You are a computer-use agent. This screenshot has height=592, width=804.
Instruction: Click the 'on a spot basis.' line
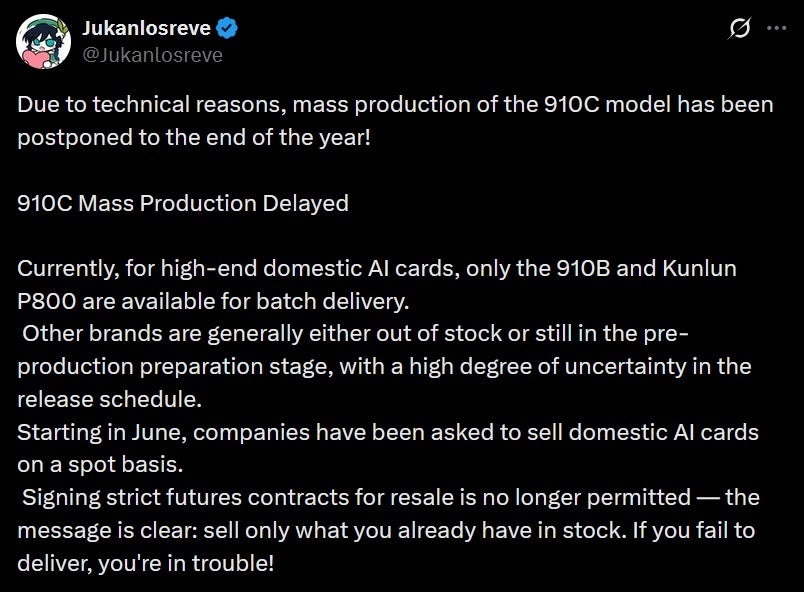pos(100,465)
